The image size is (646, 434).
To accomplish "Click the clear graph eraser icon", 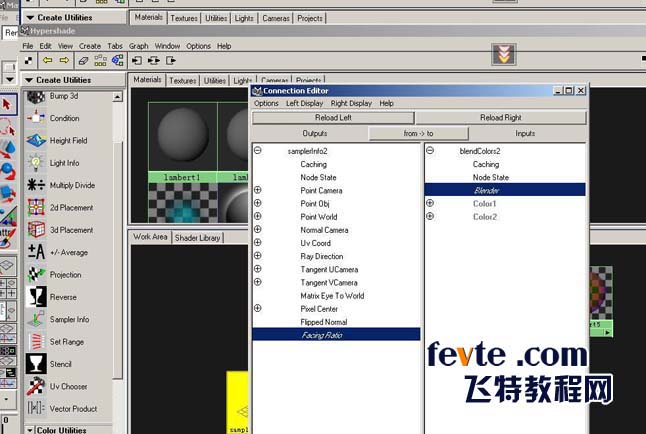I will click(x=83, y=61).
